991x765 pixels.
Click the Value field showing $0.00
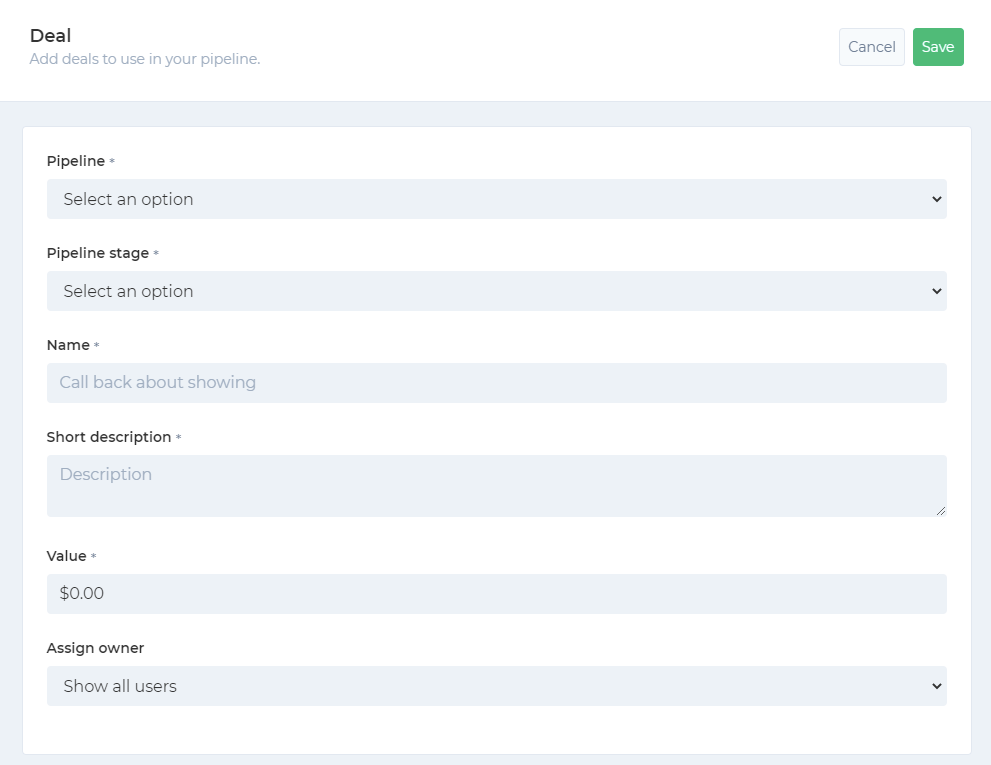coord(497,594)
